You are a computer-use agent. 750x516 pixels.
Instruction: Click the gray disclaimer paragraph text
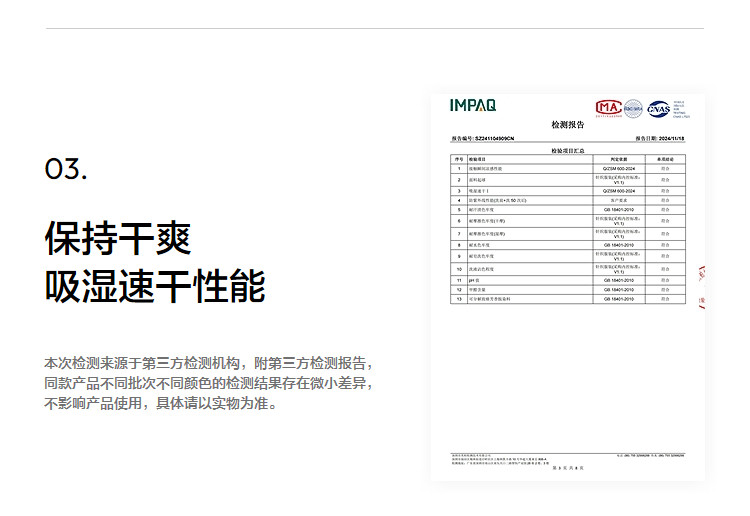click(x=208, y=383)
